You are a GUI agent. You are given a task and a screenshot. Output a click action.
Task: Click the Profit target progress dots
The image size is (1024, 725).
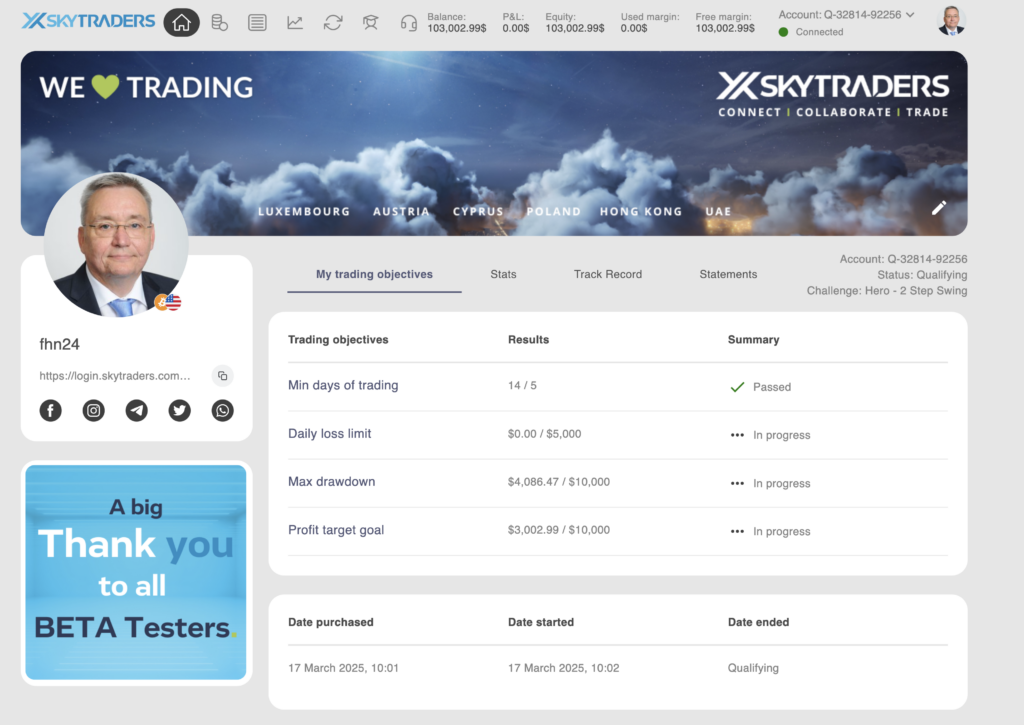click(737, 532)
